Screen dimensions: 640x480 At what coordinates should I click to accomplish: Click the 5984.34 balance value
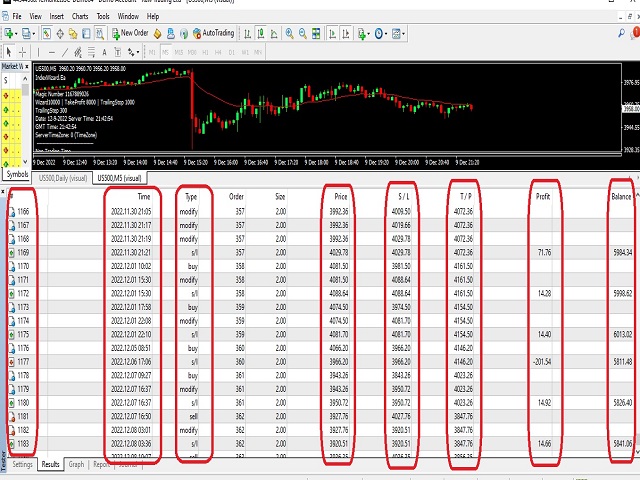tap(622, 252)
